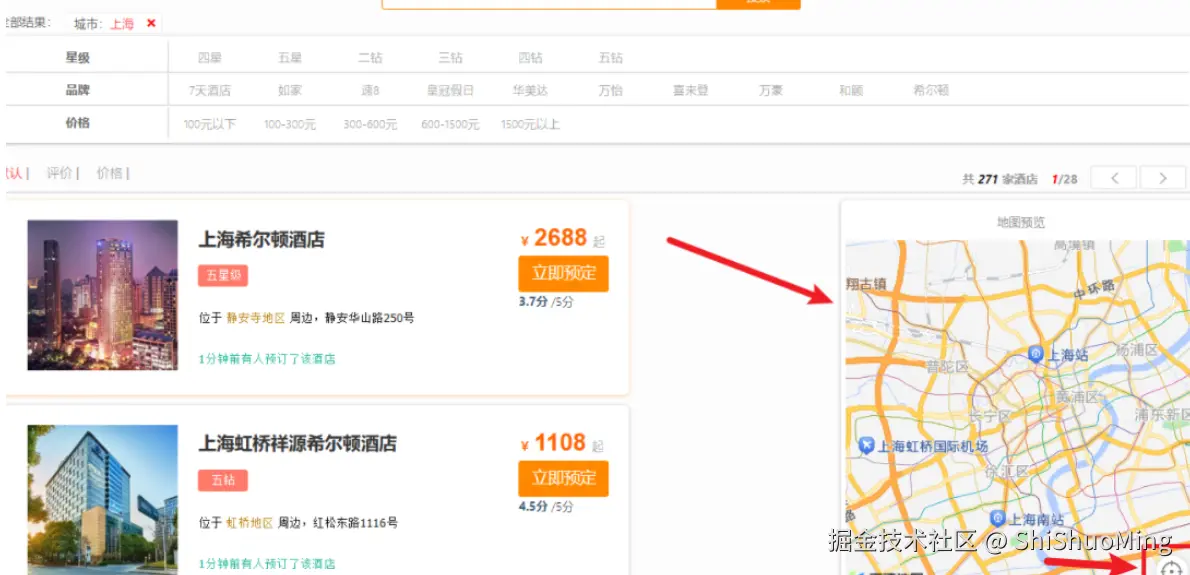Click the 五星级 tag on 上海希尔顿酒店

(x=223, y=276)
